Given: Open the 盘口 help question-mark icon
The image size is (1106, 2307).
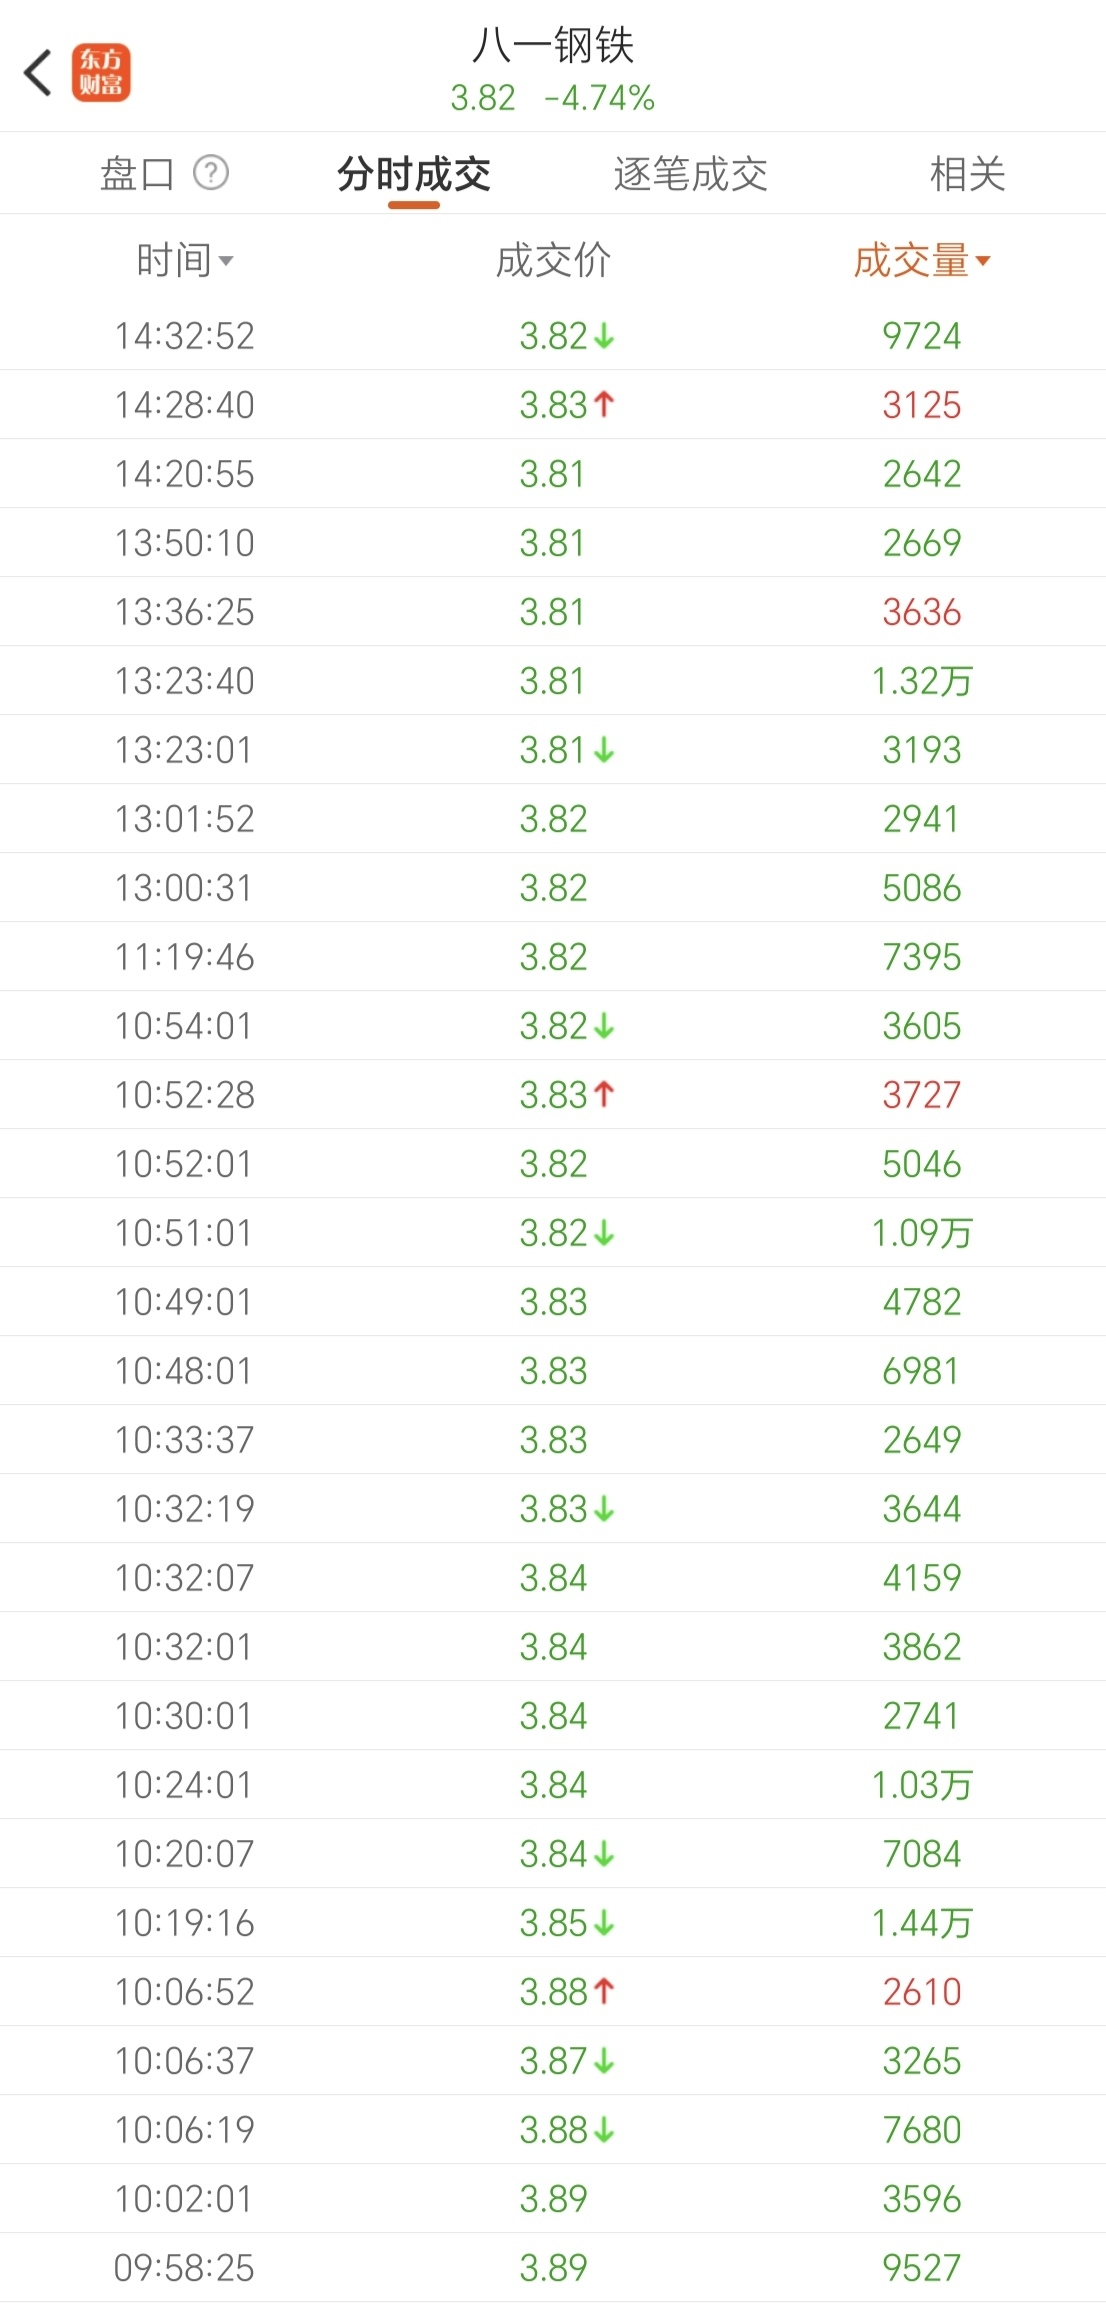Looking at the screenshot, I should [211, 173].
